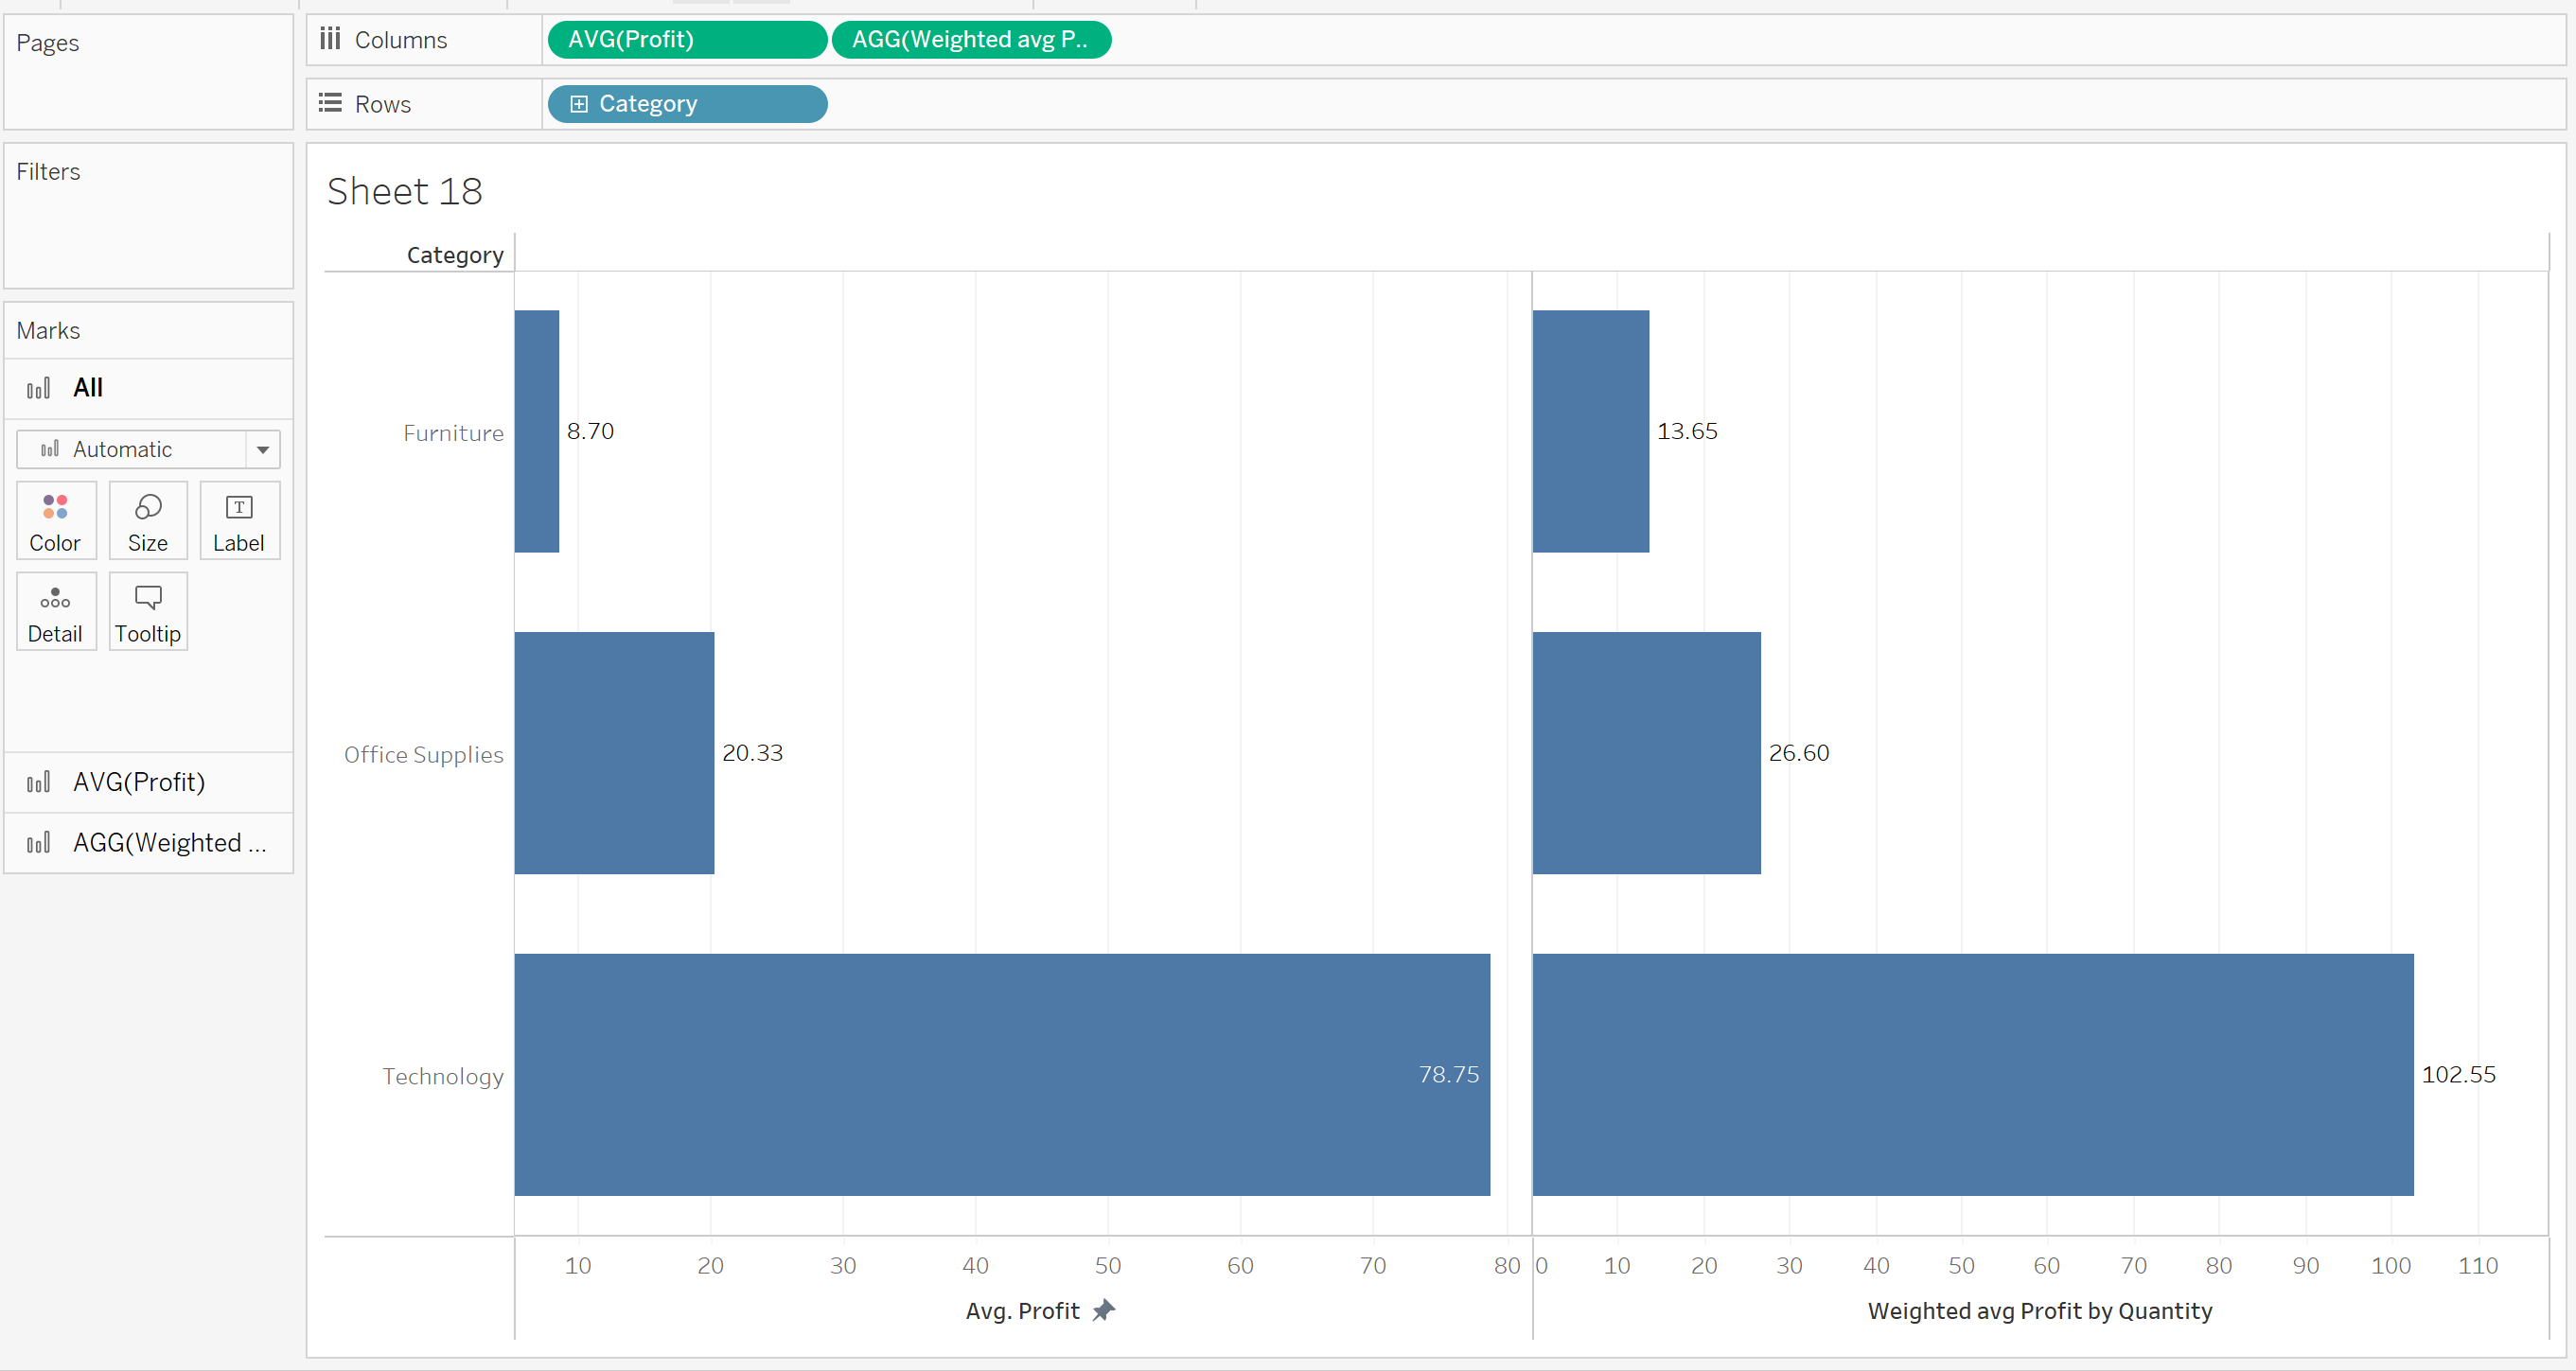Viewport: 2576px width, 1371px height.
Task: Click the Weighted avg Profit by Quantity axis title
Action: [2039, 1310]
